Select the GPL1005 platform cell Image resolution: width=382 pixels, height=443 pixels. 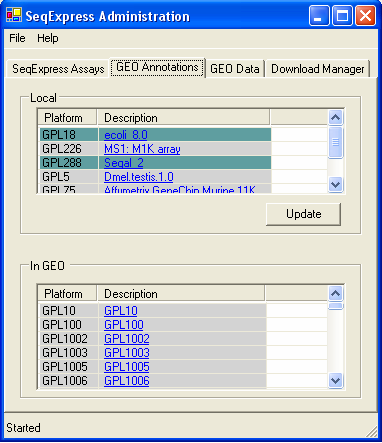click(x=69, y=367)
